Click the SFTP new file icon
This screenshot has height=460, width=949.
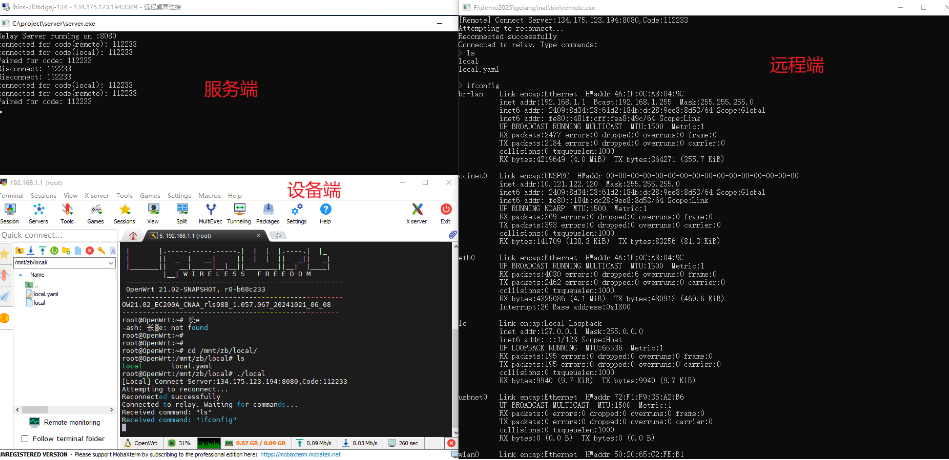pyautogui.click(x=78, y=250)
